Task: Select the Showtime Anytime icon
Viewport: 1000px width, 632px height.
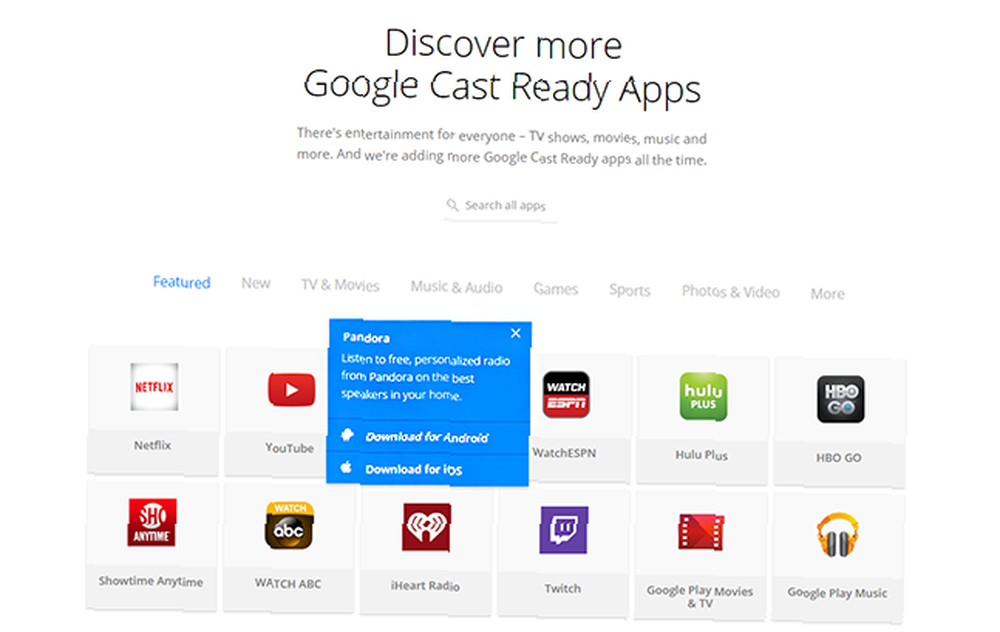Action: click(152, 522)
